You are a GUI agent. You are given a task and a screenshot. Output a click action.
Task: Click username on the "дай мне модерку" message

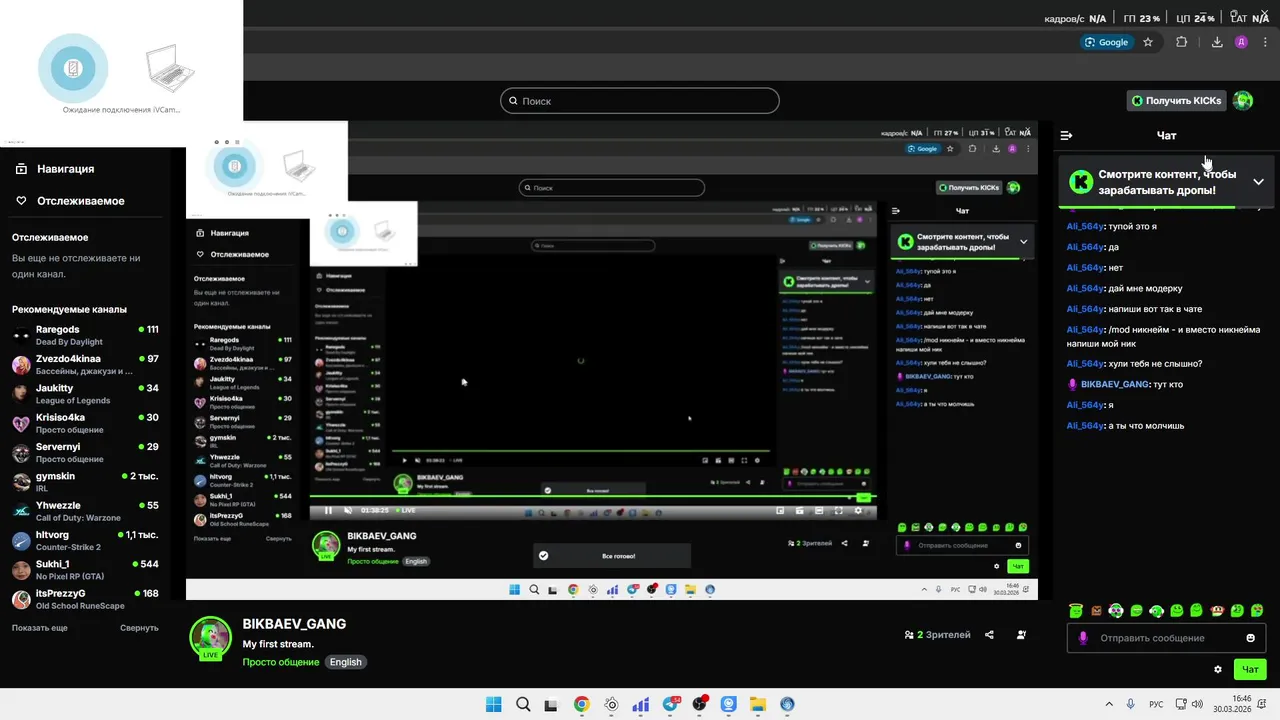[x=1085, y=288]
